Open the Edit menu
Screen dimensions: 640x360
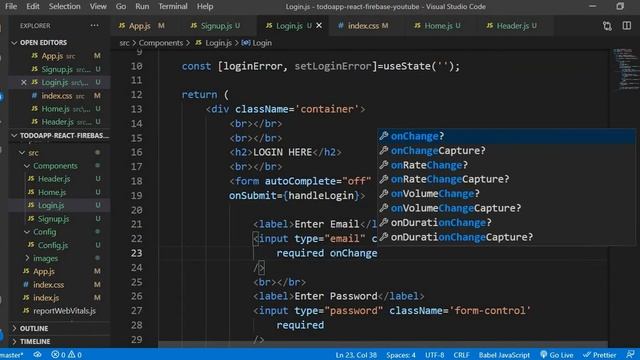33,7
